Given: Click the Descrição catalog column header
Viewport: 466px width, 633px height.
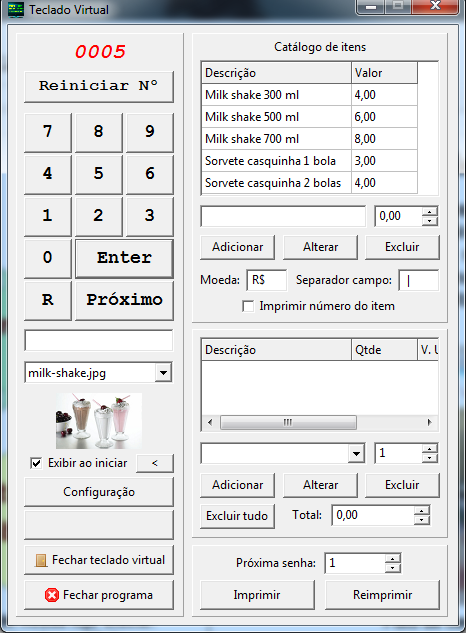Looking at the screenshot, I should pyautogui.click(x=276, y=73).
